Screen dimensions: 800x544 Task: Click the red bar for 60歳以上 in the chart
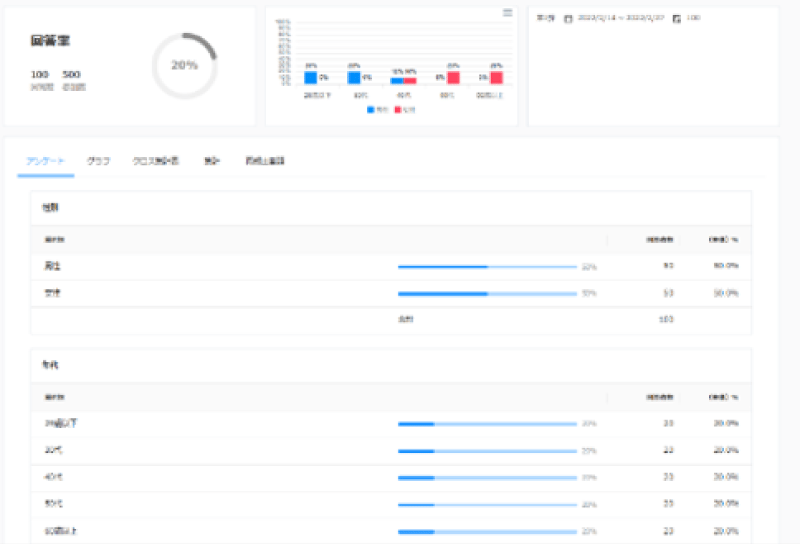pos(497,77)
